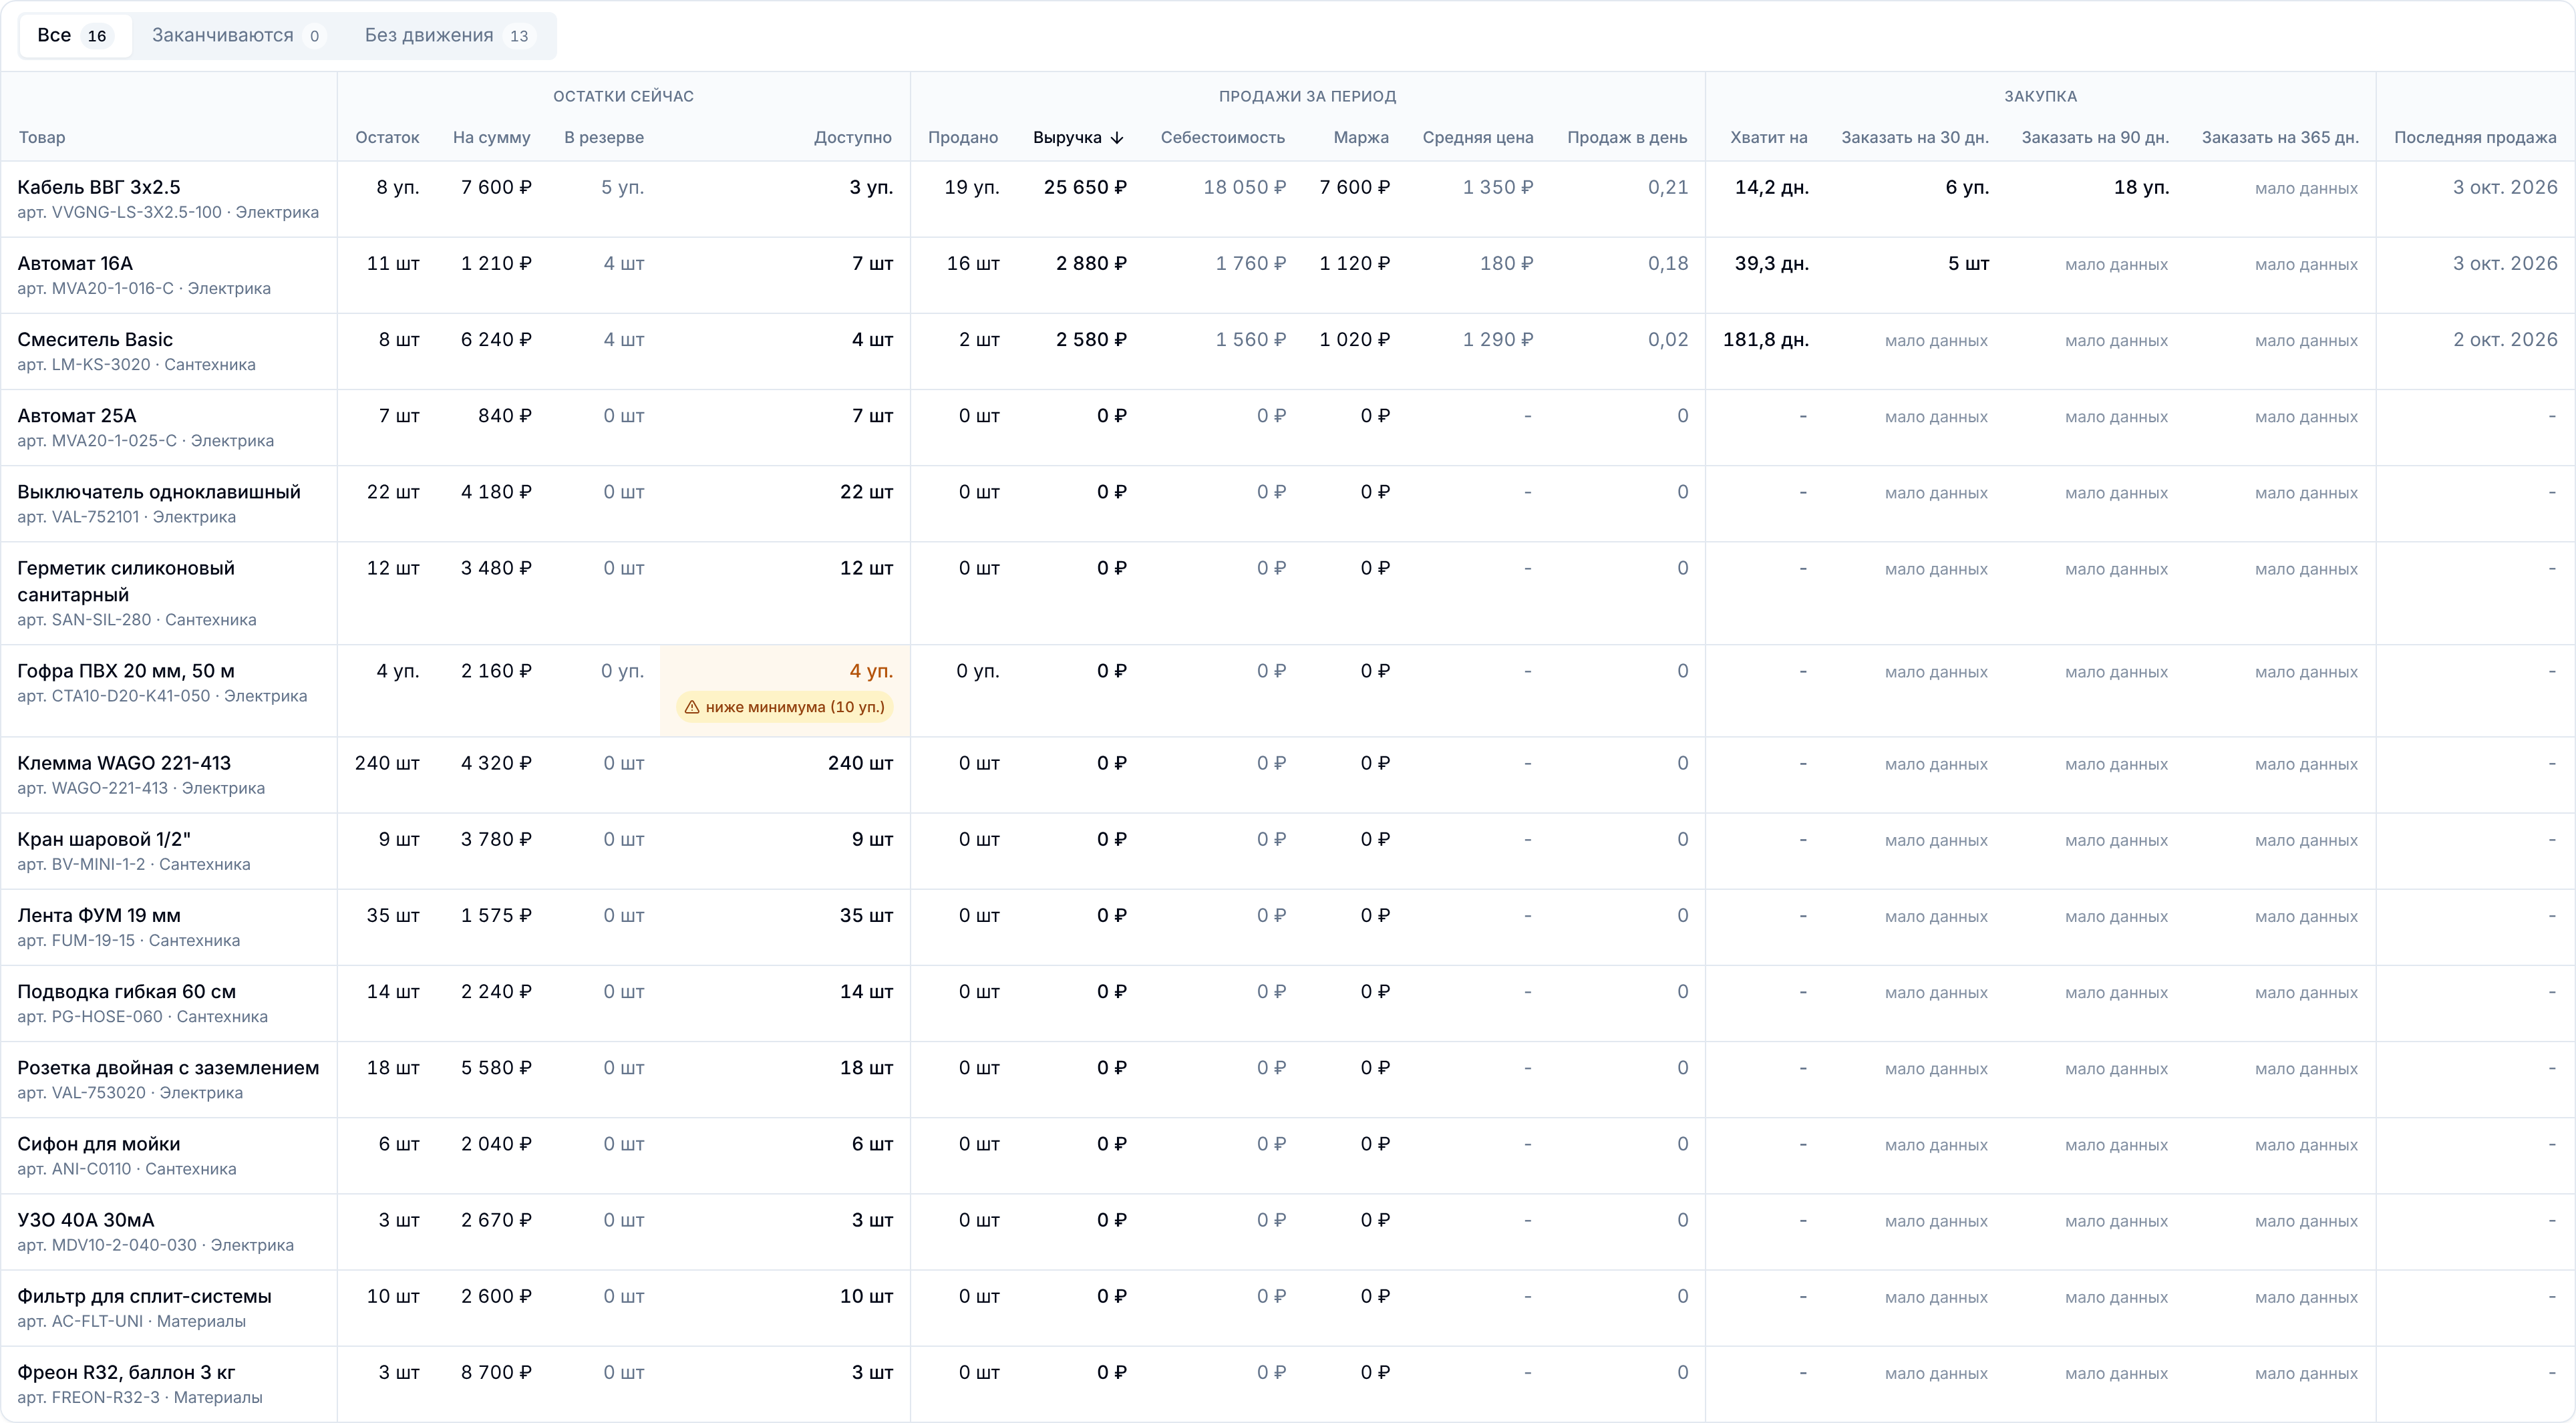
Task: Open Клемма WAGO 221-413 product row
Action: click(x=1288, y=775)
